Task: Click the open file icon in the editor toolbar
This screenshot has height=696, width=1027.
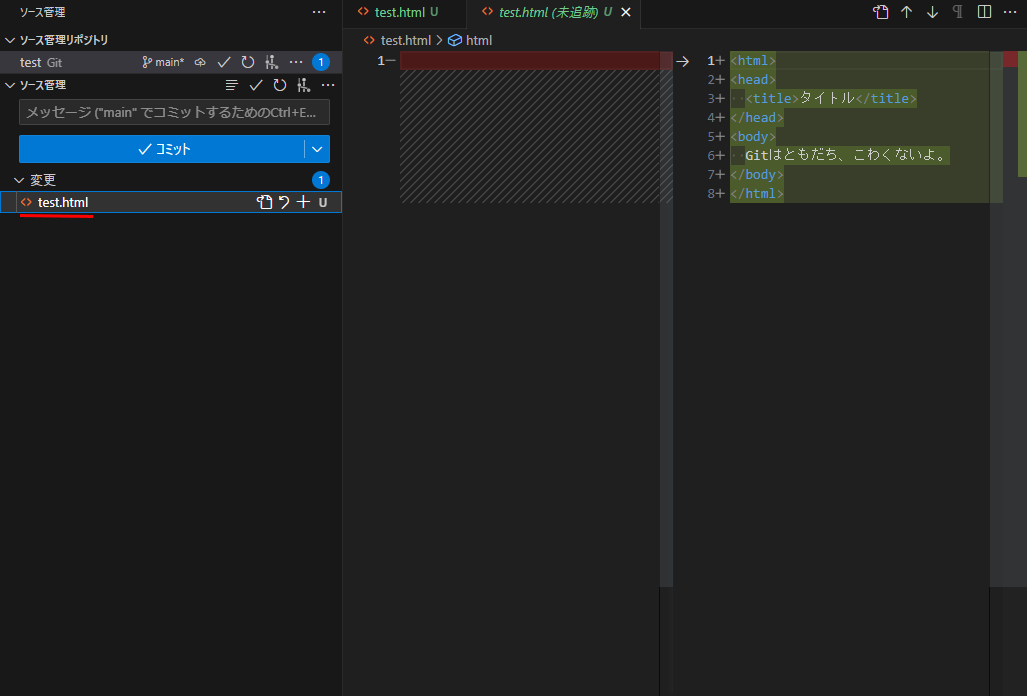Action: 881,12
